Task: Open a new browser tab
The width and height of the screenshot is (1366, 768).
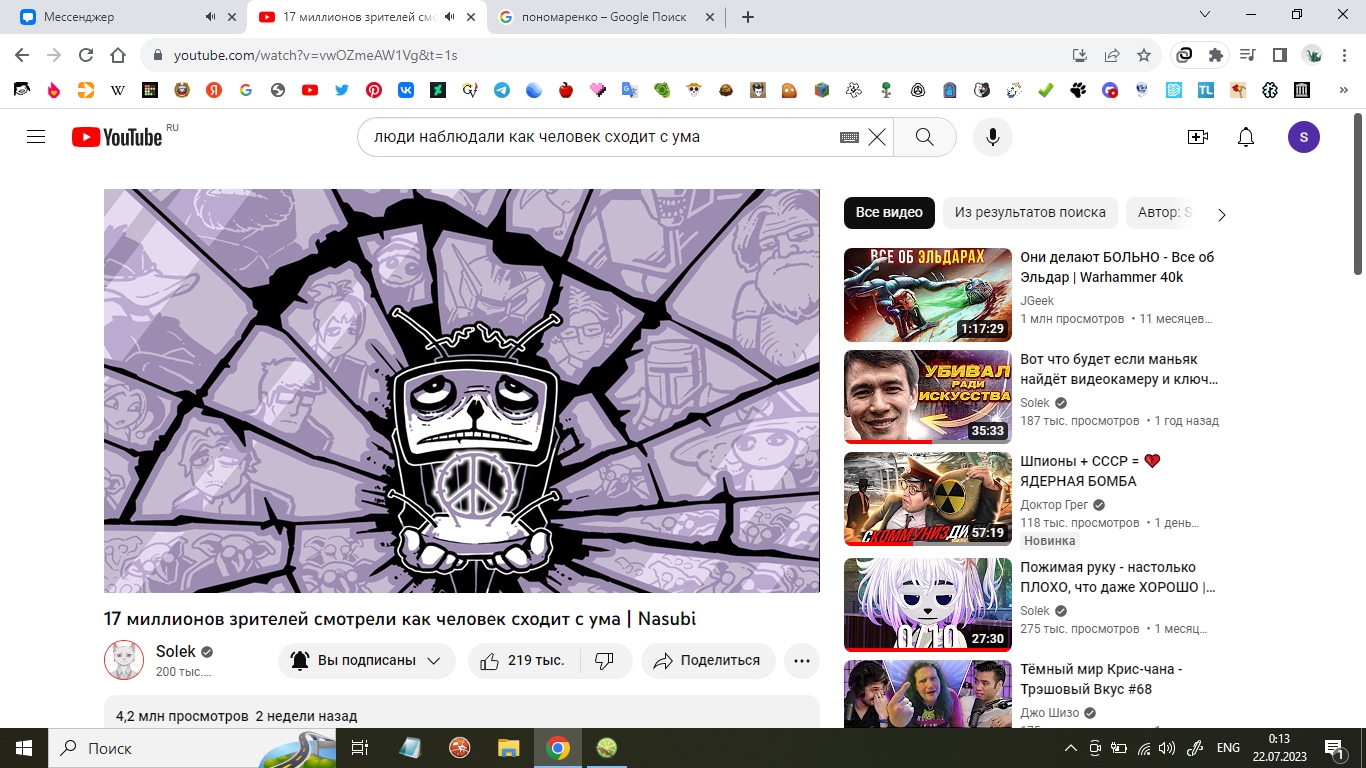Action: (x=748, y=17)
